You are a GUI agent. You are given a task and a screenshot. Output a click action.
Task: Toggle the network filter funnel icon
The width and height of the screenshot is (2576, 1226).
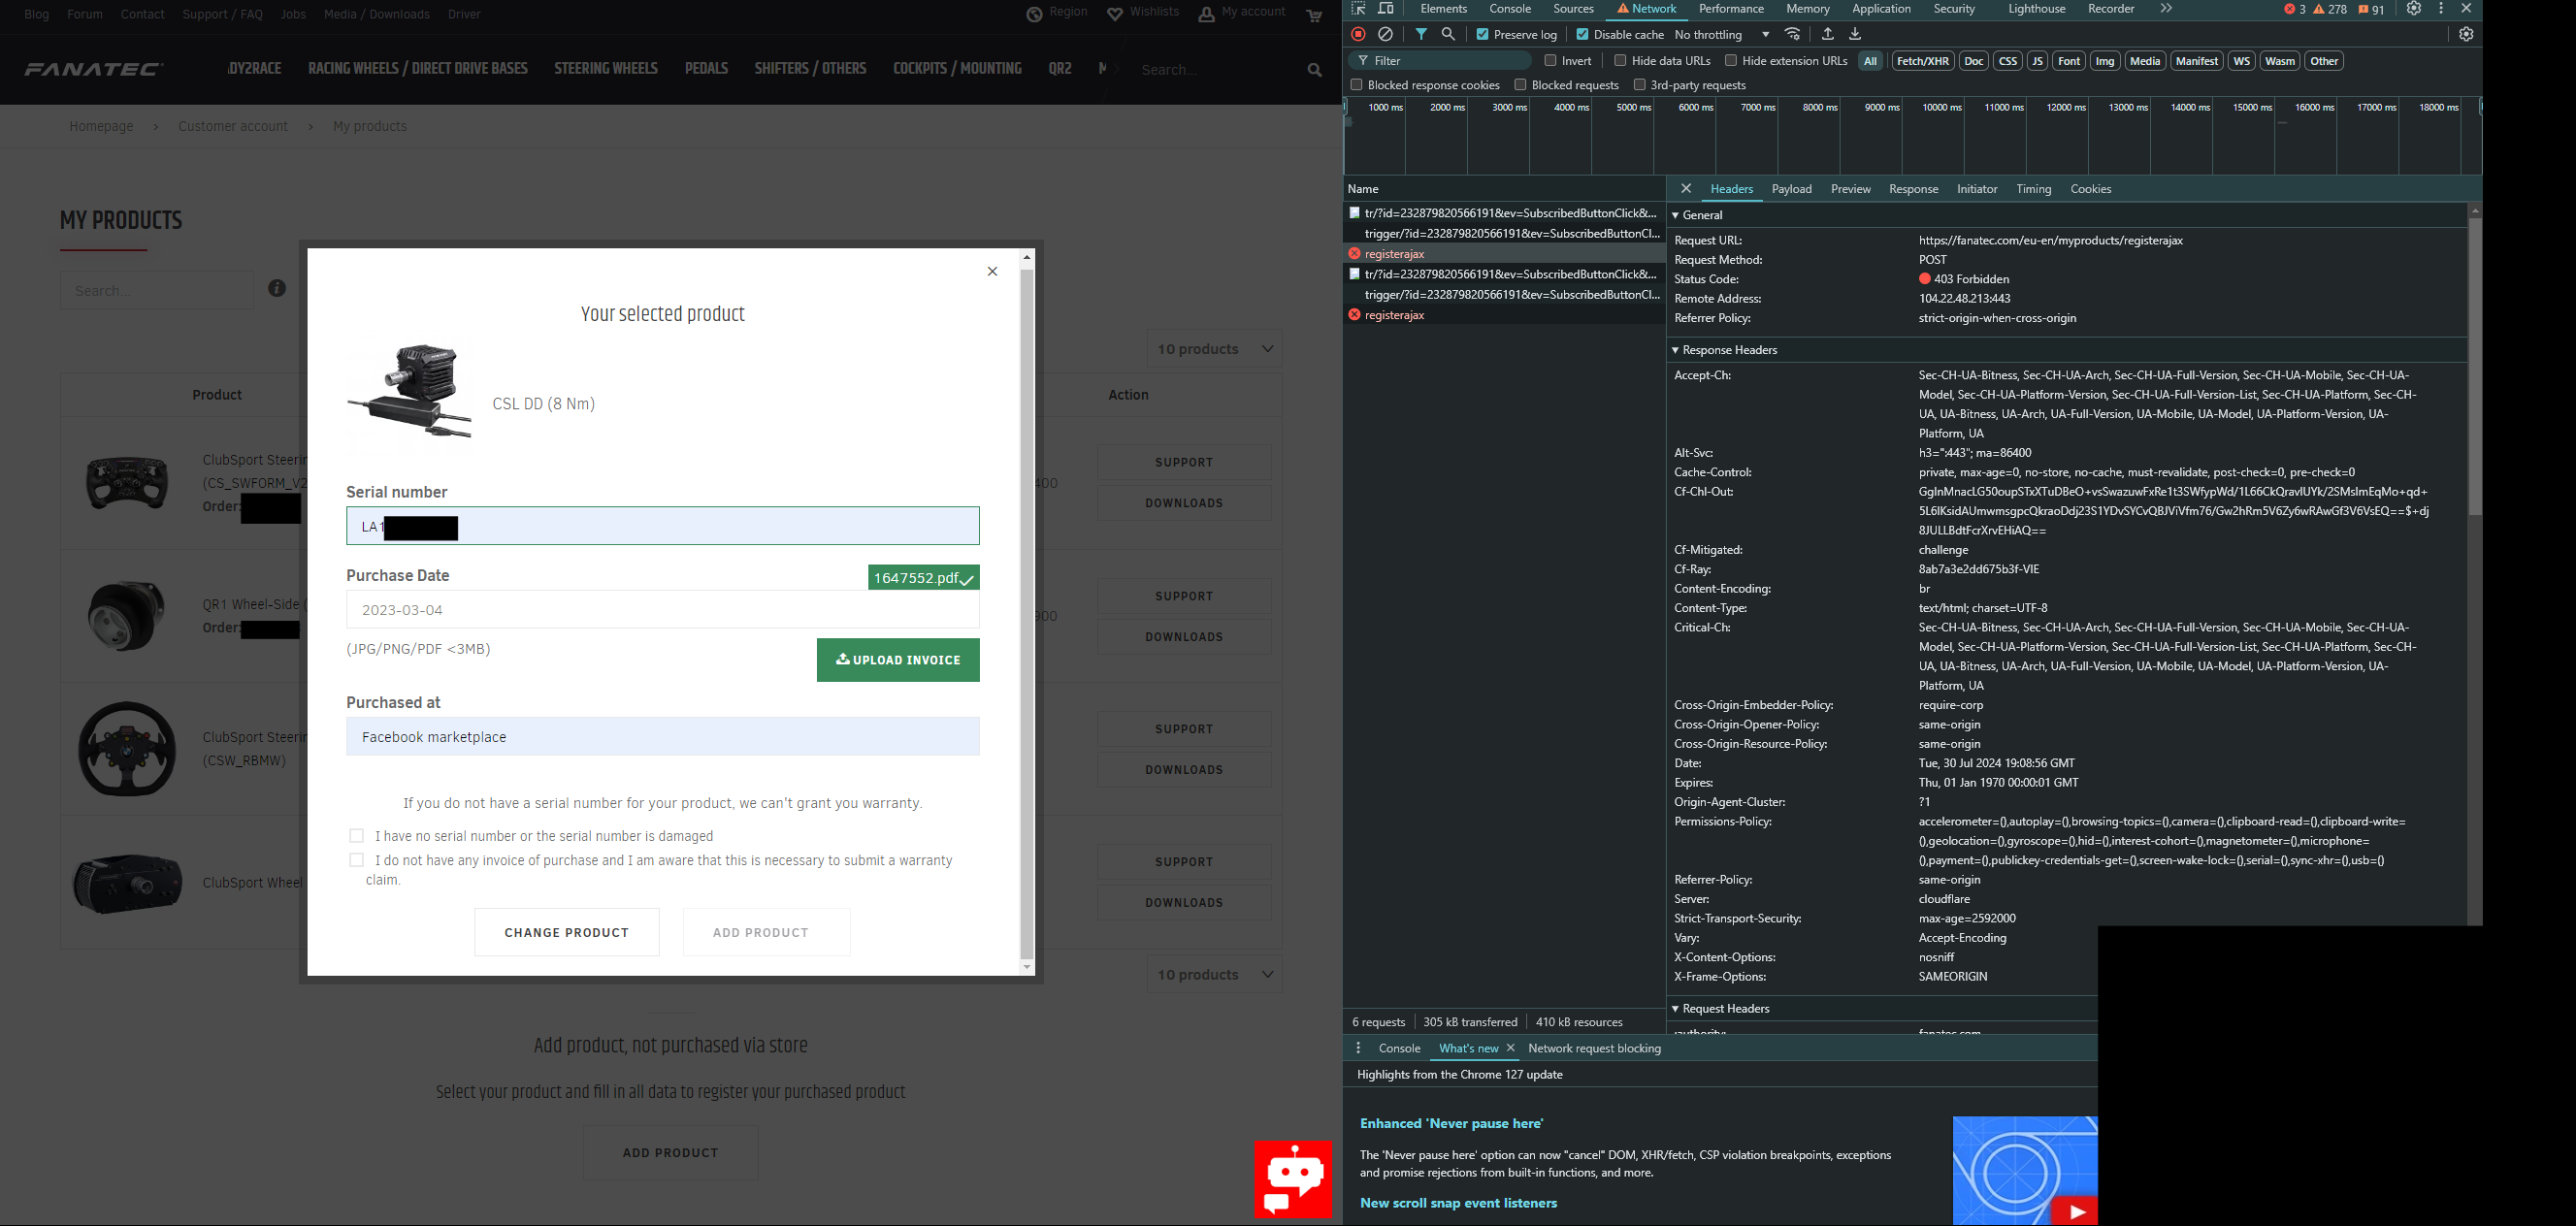1421,34
